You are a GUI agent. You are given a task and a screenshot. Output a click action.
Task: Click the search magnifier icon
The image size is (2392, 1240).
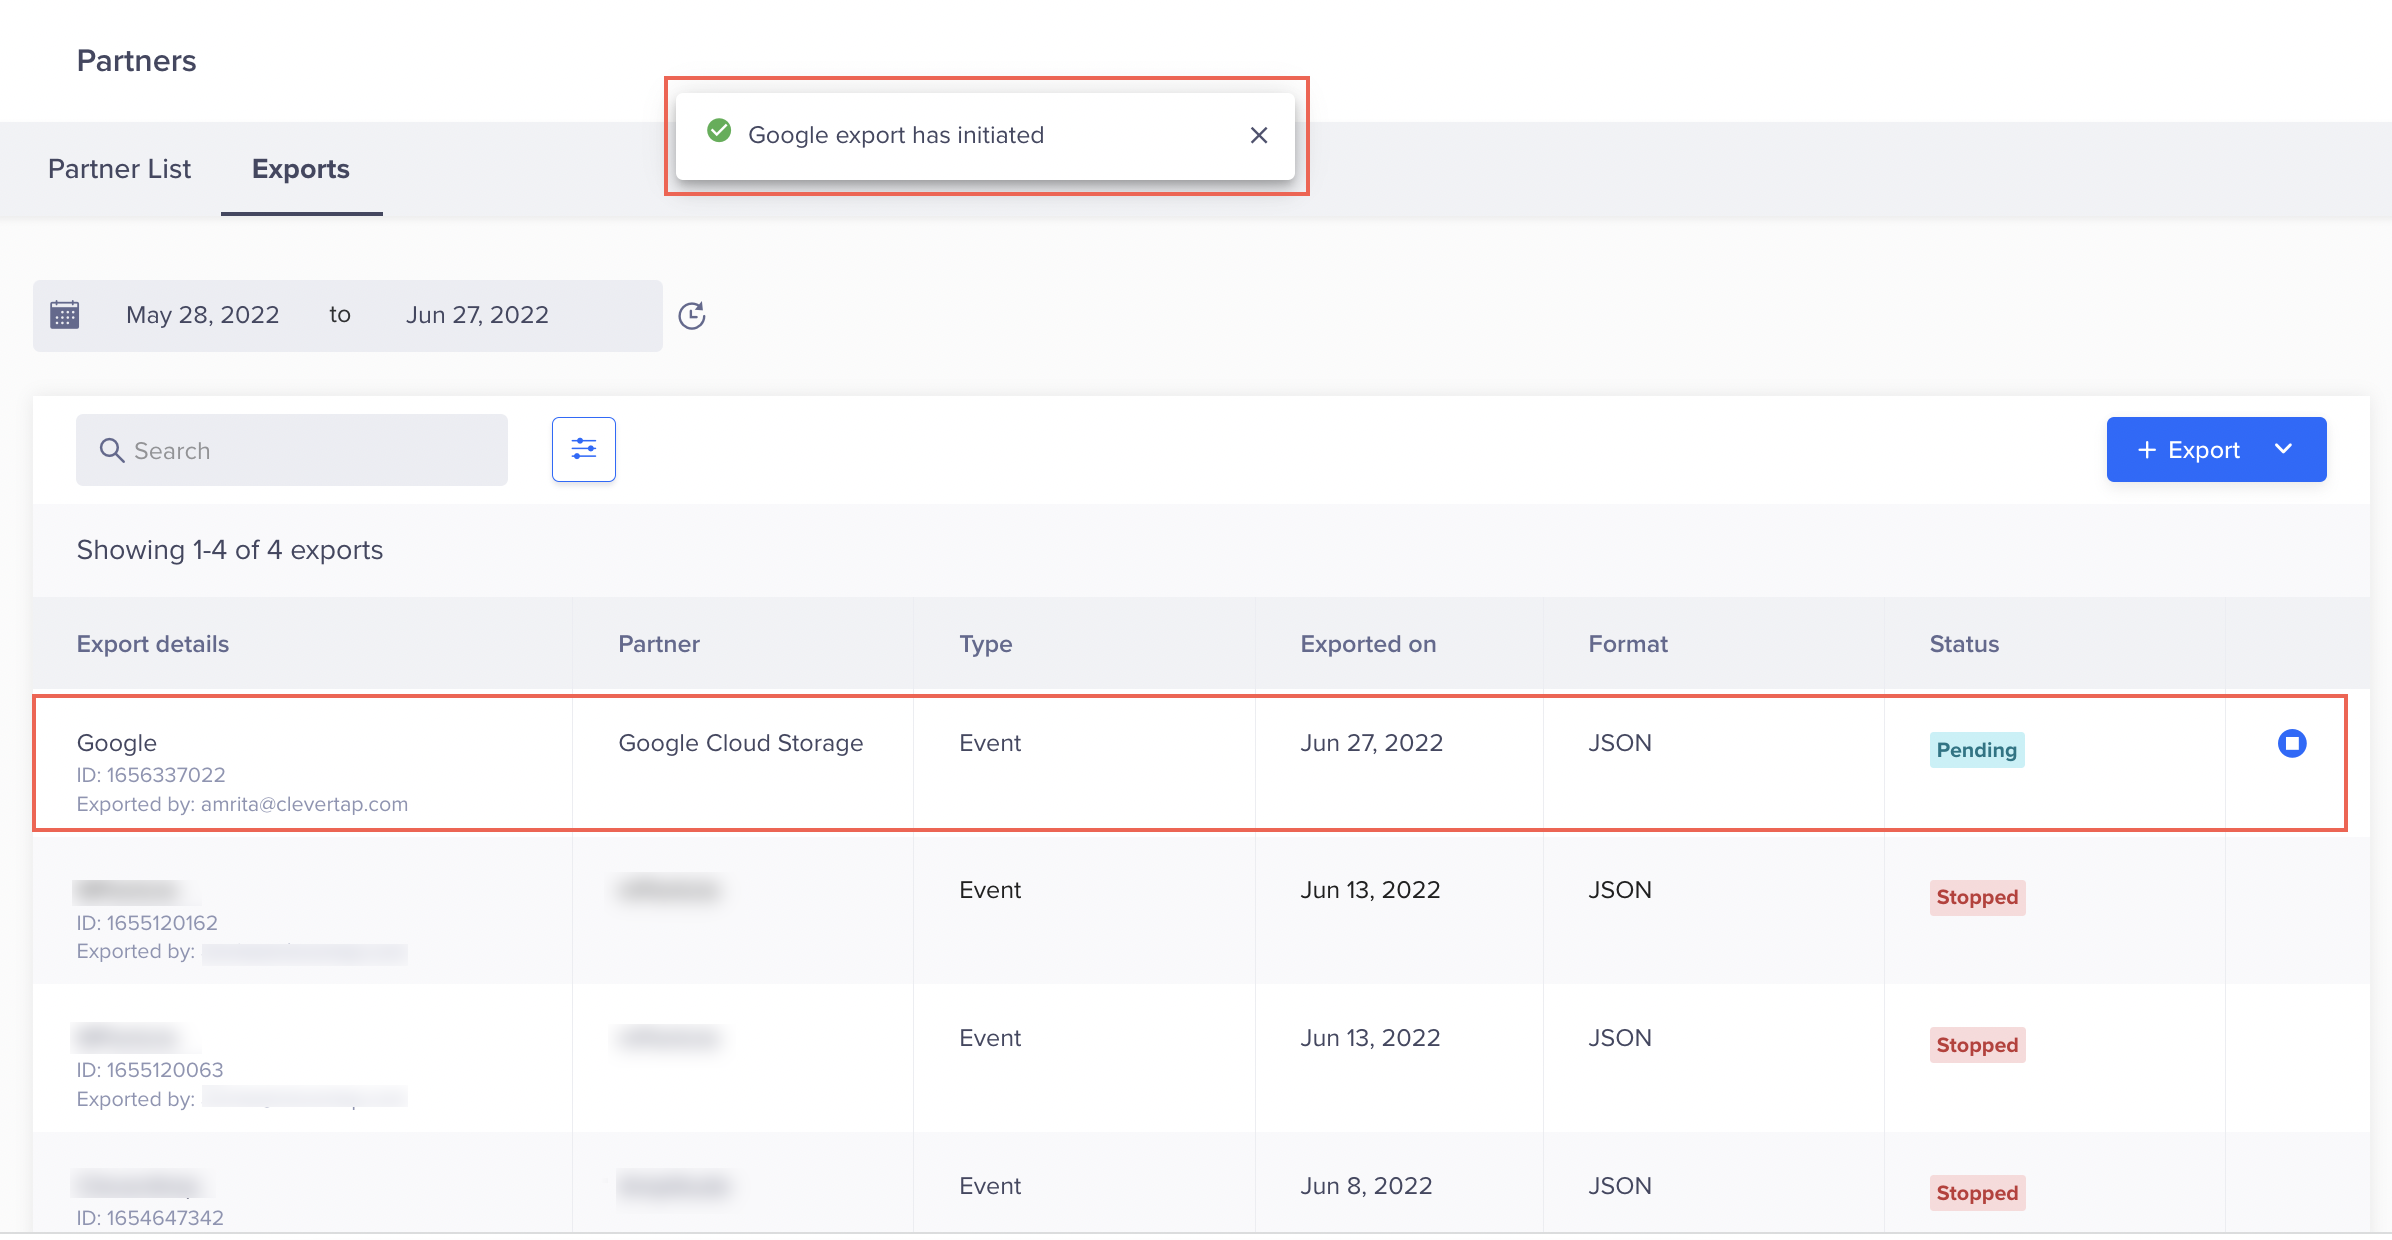(x=112, y=451)
